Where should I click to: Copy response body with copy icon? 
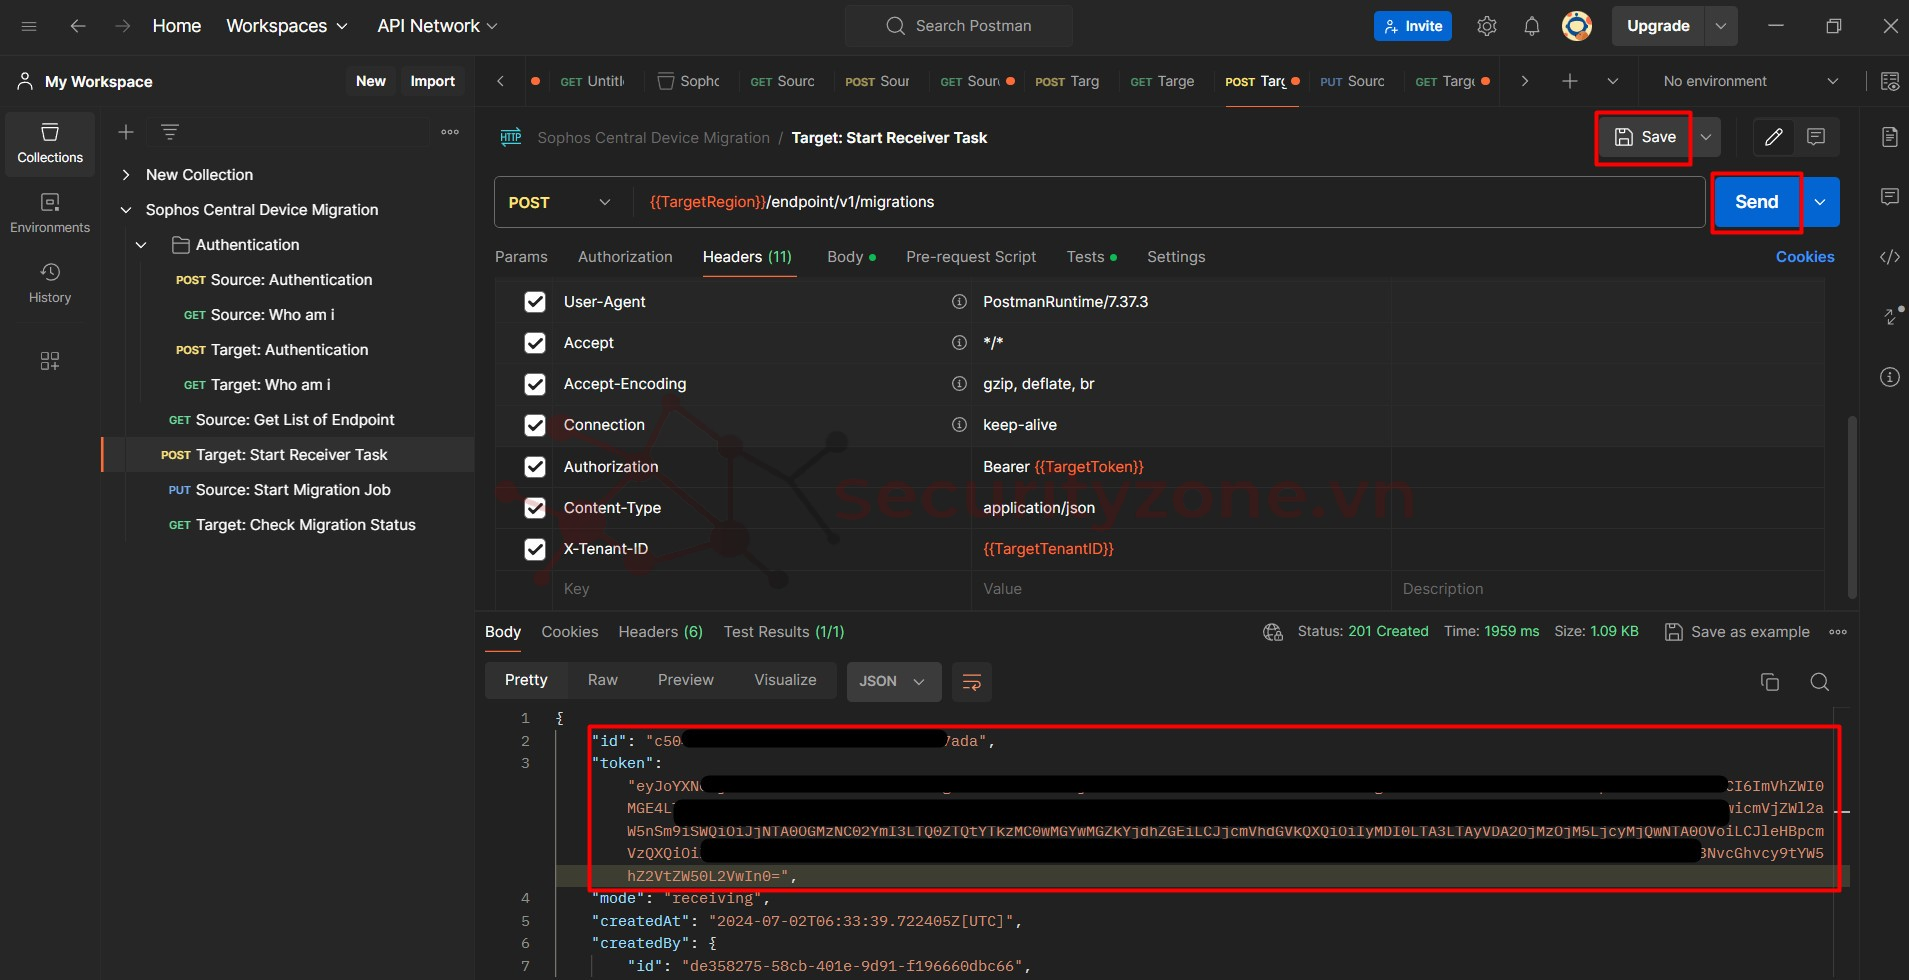pos(1770,682)
